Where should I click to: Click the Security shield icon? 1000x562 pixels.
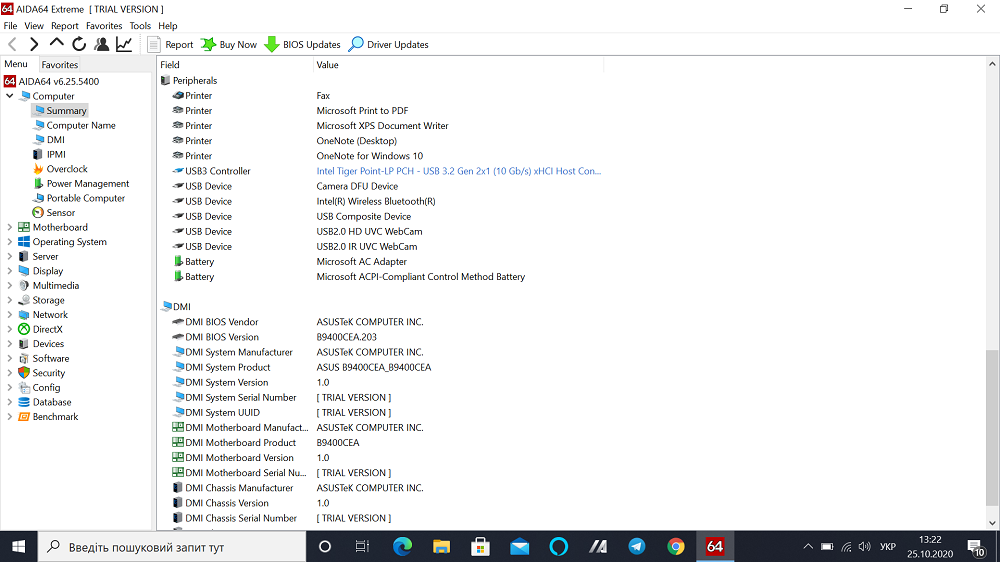tap(24, 373)
